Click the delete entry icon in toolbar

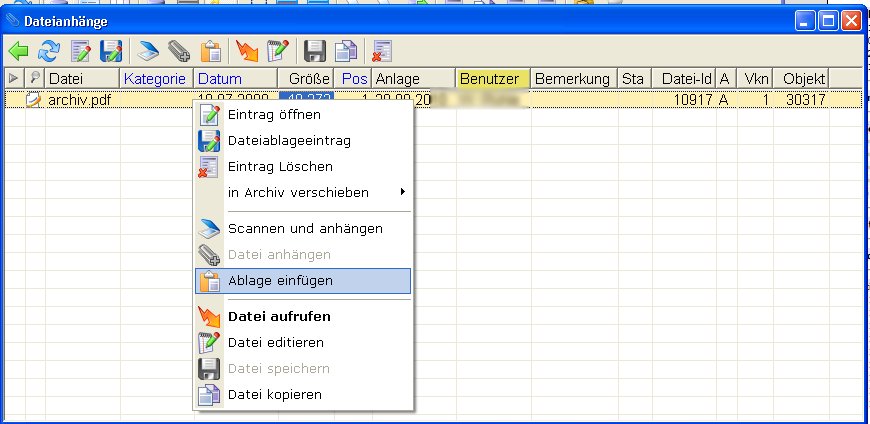(381, 51)
